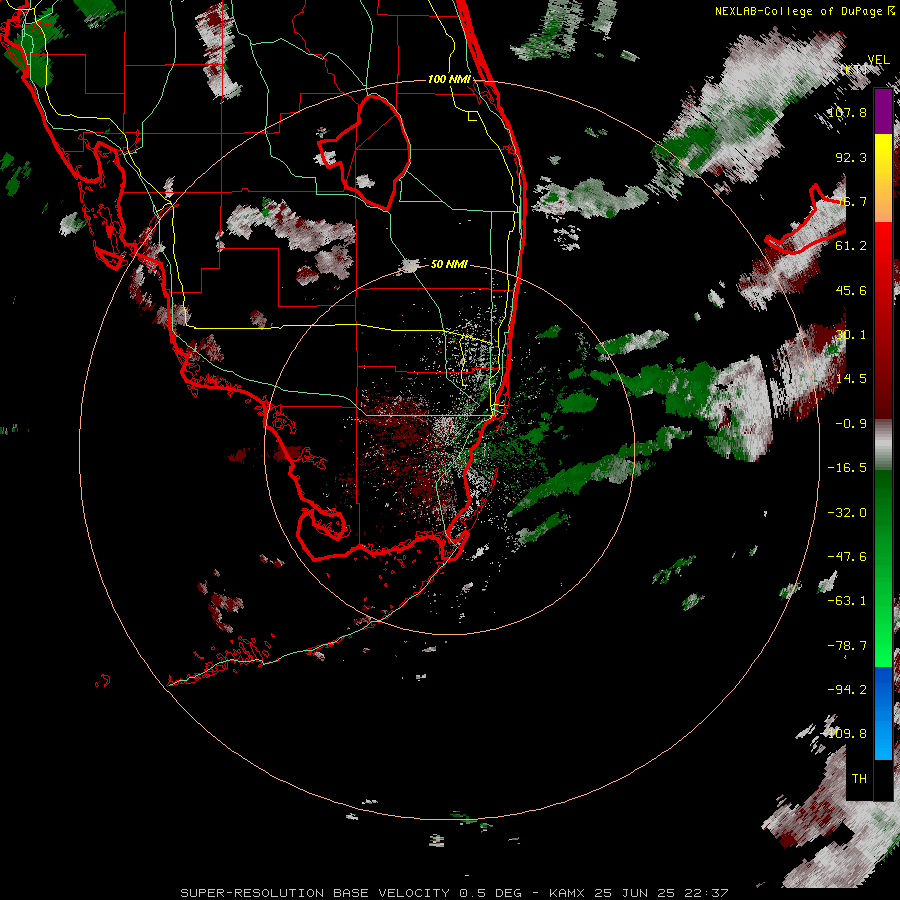Click the 'SUPER-RESOLUTION BASE VELOCITY' caption text
The height and width of the screenshot is (900, 900).
(x=315, y=893)
